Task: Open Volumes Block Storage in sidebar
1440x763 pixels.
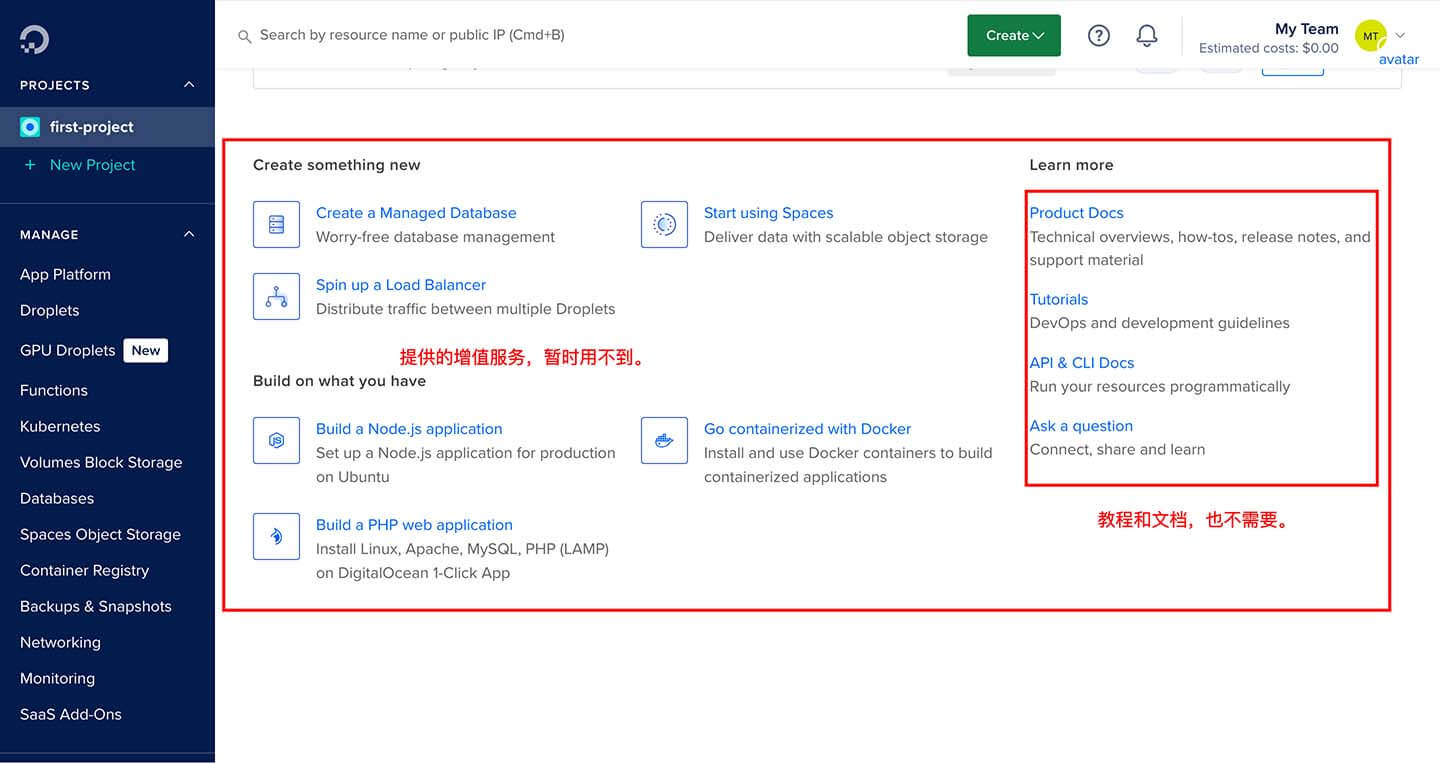Action: click(101, 462)
